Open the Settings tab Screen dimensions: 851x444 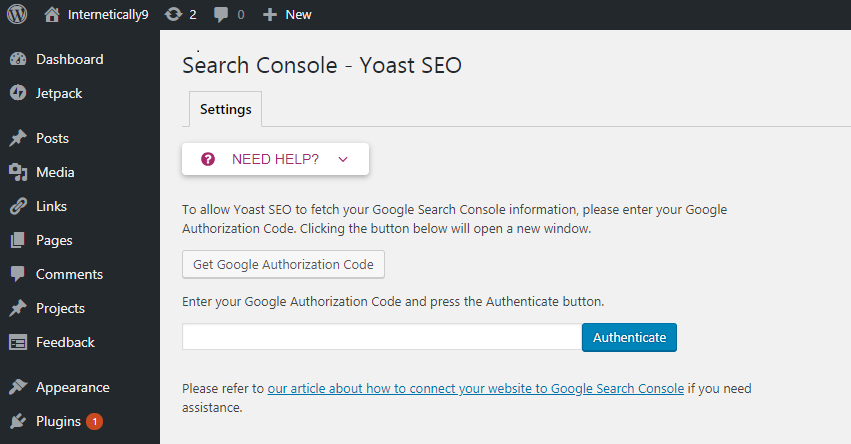[225, 109]
